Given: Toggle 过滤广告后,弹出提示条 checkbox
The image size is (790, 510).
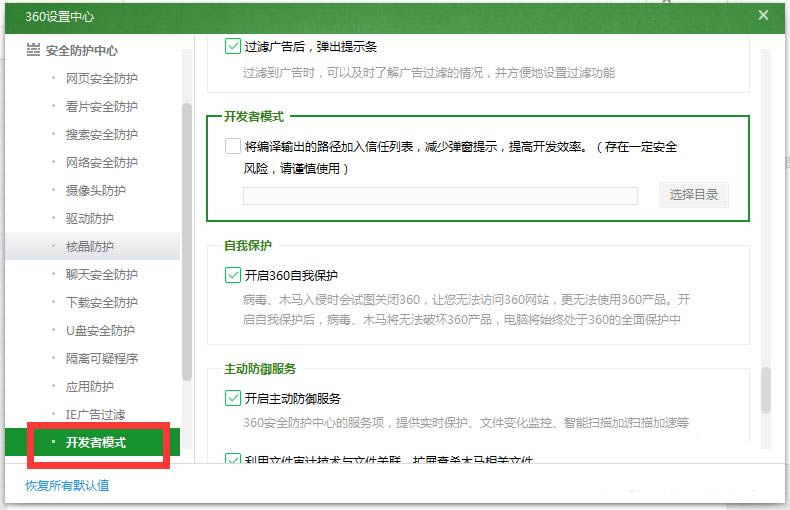Looking at the screenshot, I should [233, 46].
